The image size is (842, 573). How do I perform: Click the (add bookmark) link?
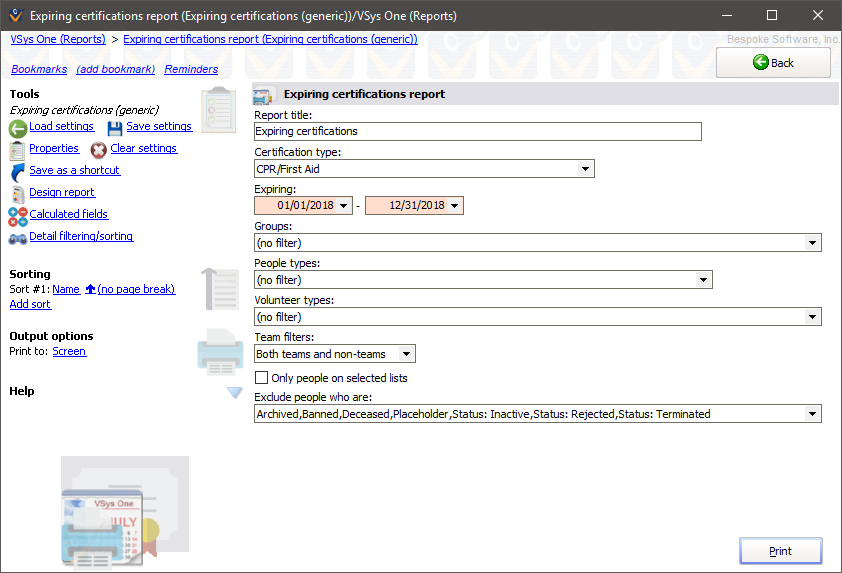(x=115, y=69)
